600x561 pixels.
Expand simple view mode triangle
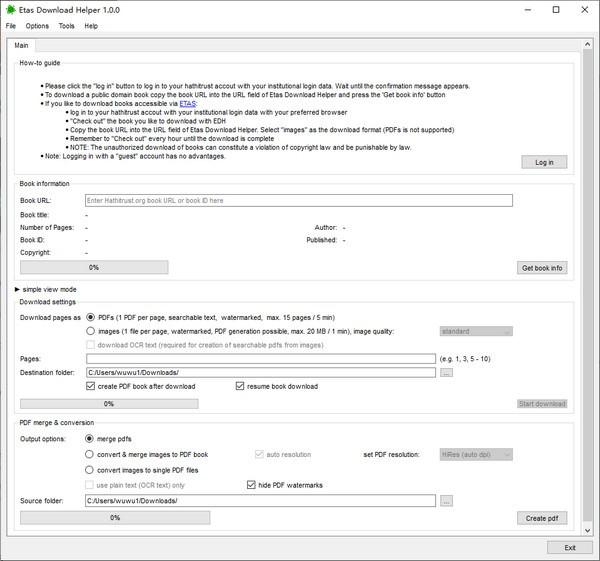17,289
